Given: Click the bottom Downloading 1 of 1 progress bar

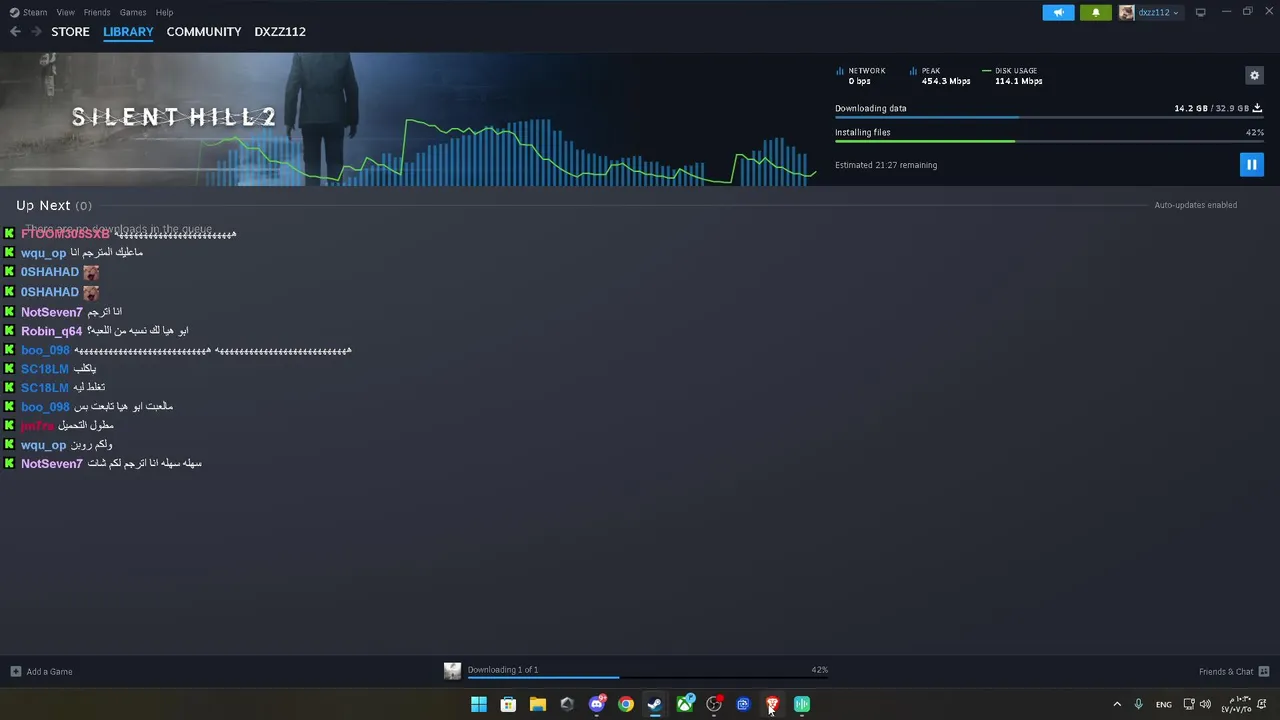Looking at the screenshot, I should click(x=648, y=678).
